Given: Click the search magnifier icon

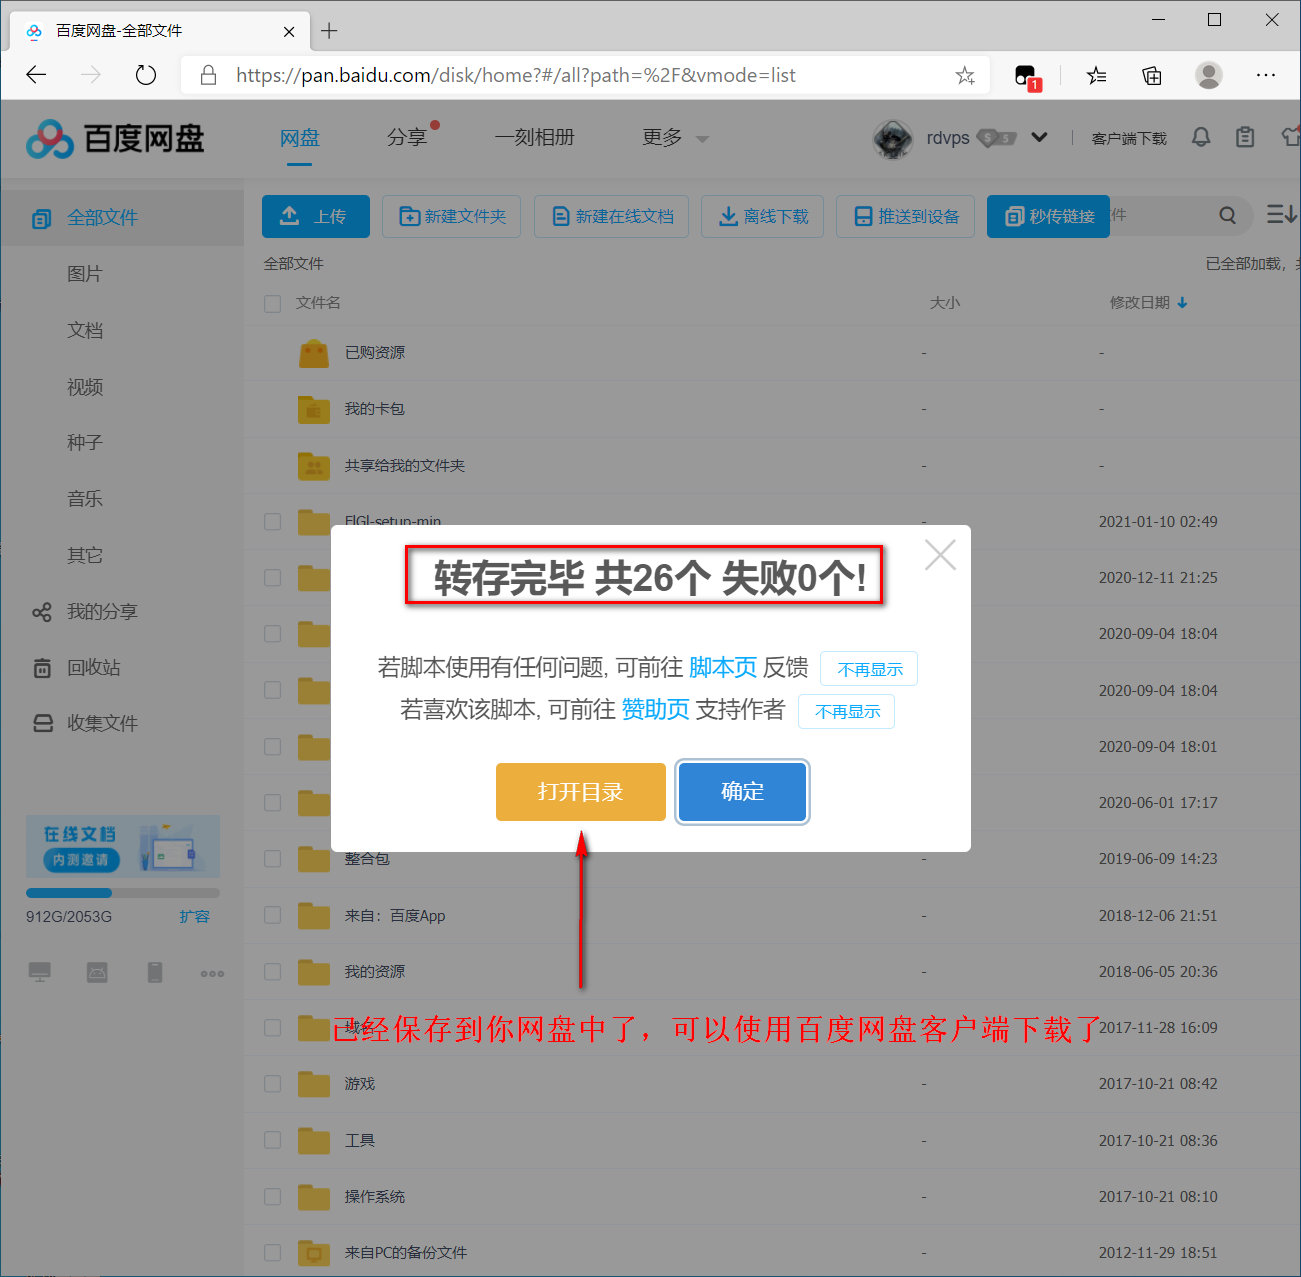Looking at the screenshot, I should coord(1228,215).
